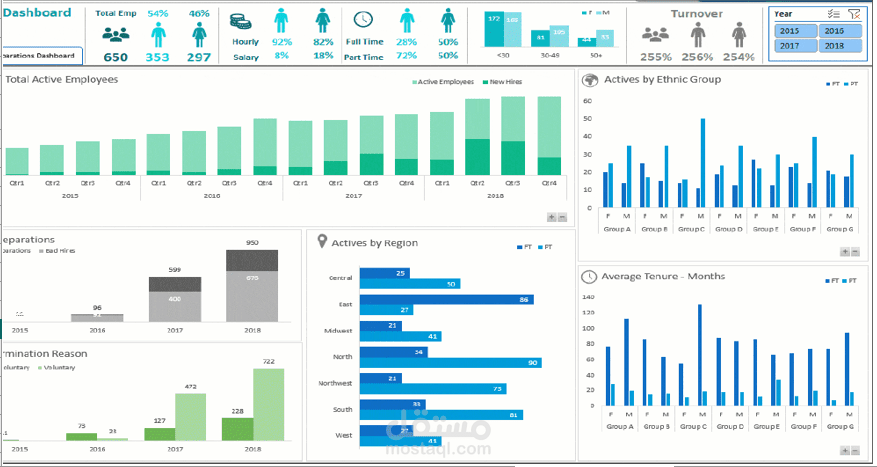The image size is (877, 467).
Task: Toggle multi-select in the Year slicer
Action: pos(833,14)
